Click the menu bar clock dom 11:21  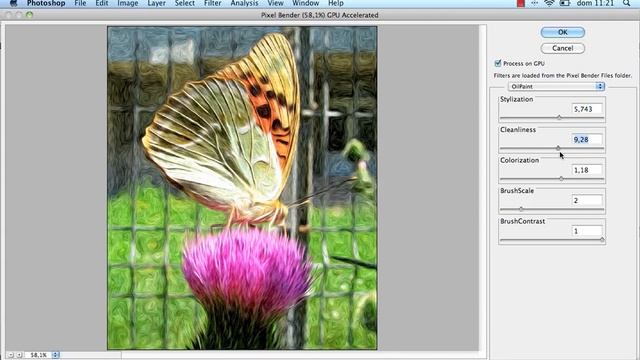(x=595, y=3)
